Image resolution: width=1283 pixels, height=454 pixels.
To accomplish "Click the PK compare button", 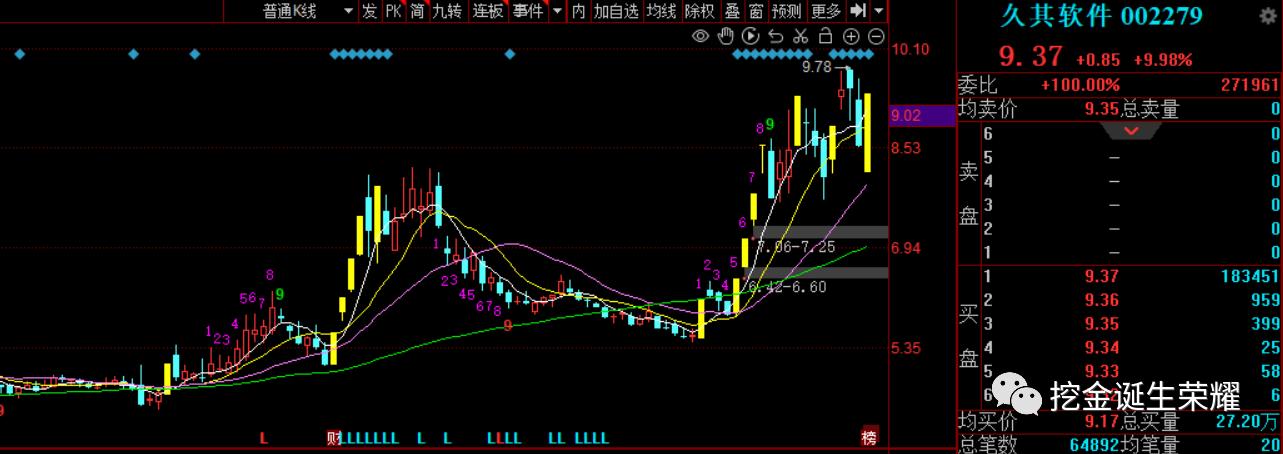I will (x=392, y=11).
